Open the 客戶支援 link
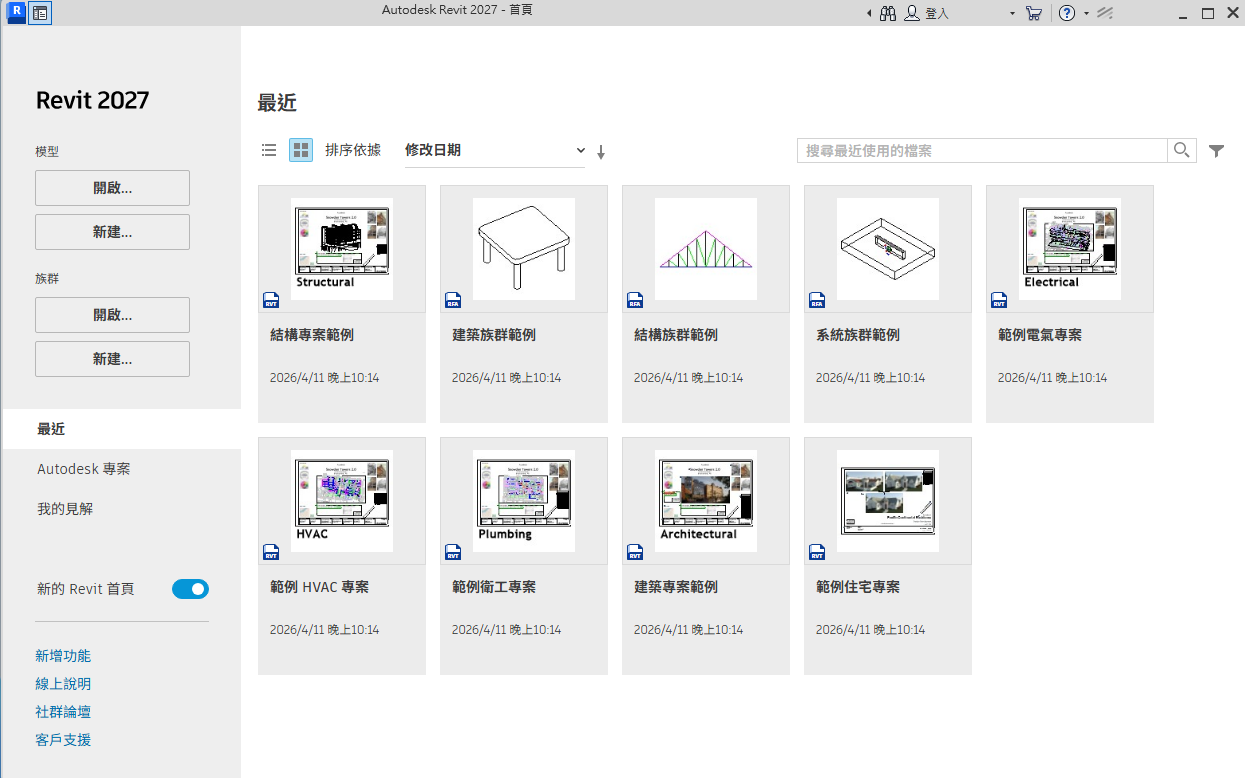The width and height of the screenshot is (1245, 778). click(x=63, y=740)
